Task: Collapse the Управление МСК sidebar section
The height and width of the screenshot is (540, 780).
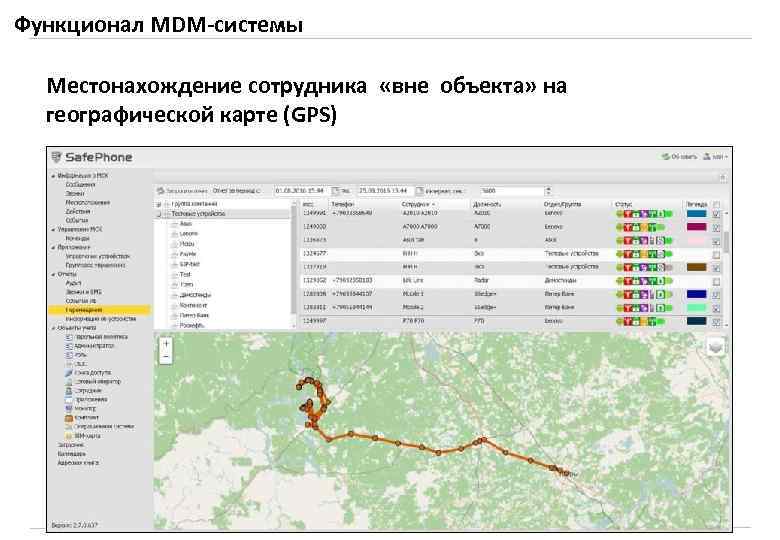Action: 54,230
